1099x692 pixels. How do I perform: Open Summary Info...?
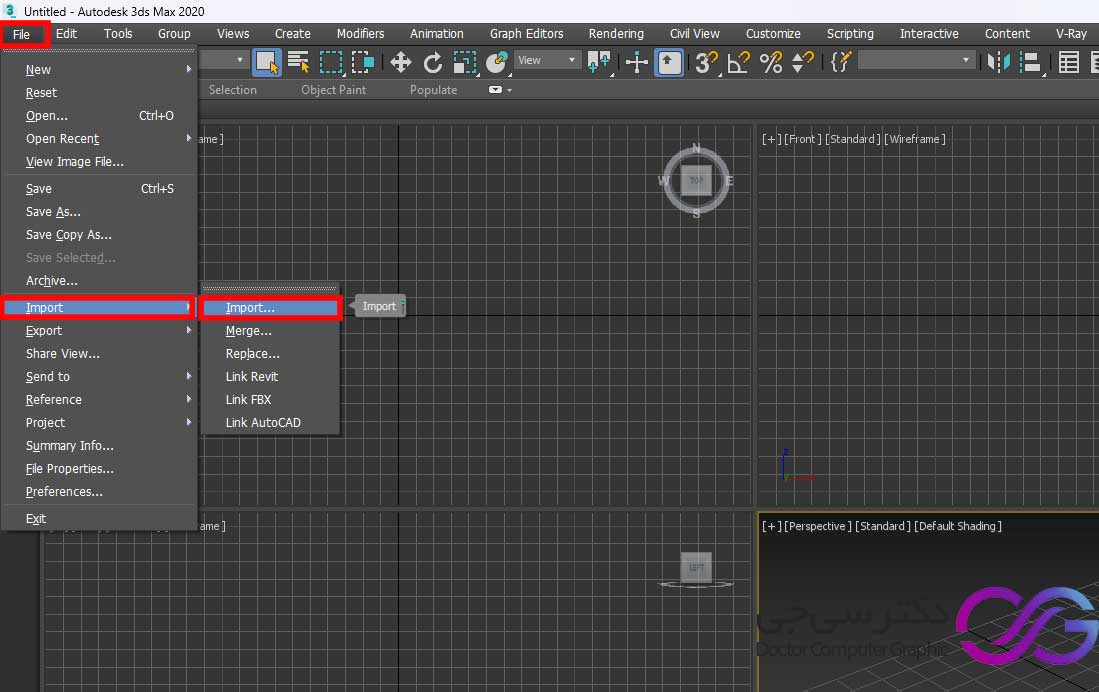(x=99, y=446)
